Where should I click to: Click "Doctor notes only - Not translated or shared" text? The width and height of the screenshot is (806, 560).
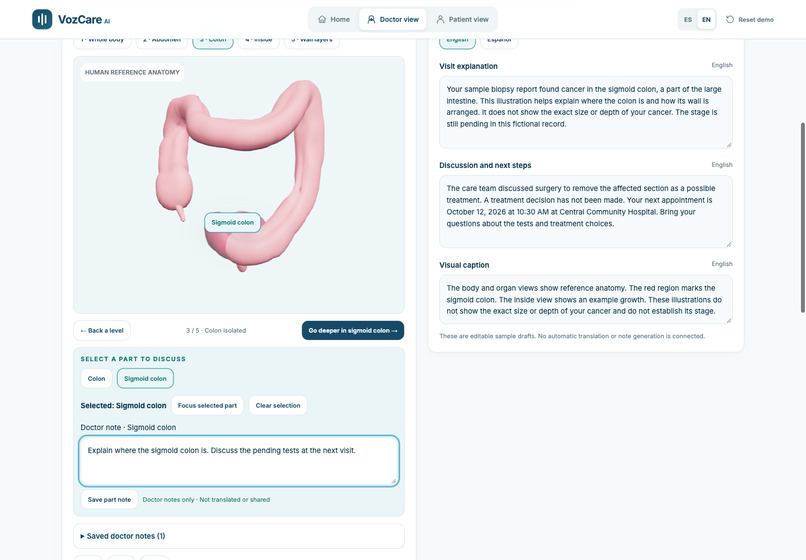click(206, 499)
